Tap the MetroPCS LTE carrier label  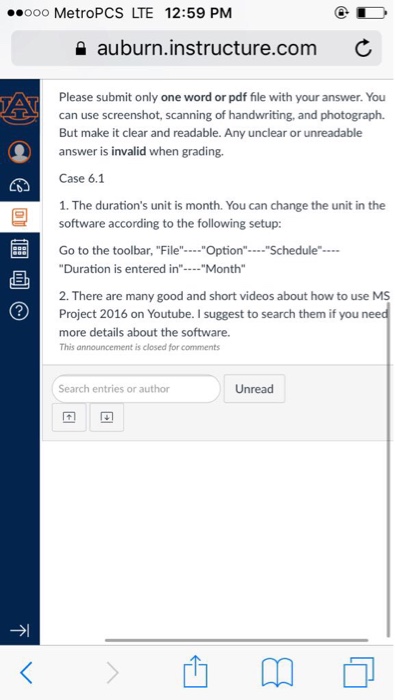[x=103, y=13]
